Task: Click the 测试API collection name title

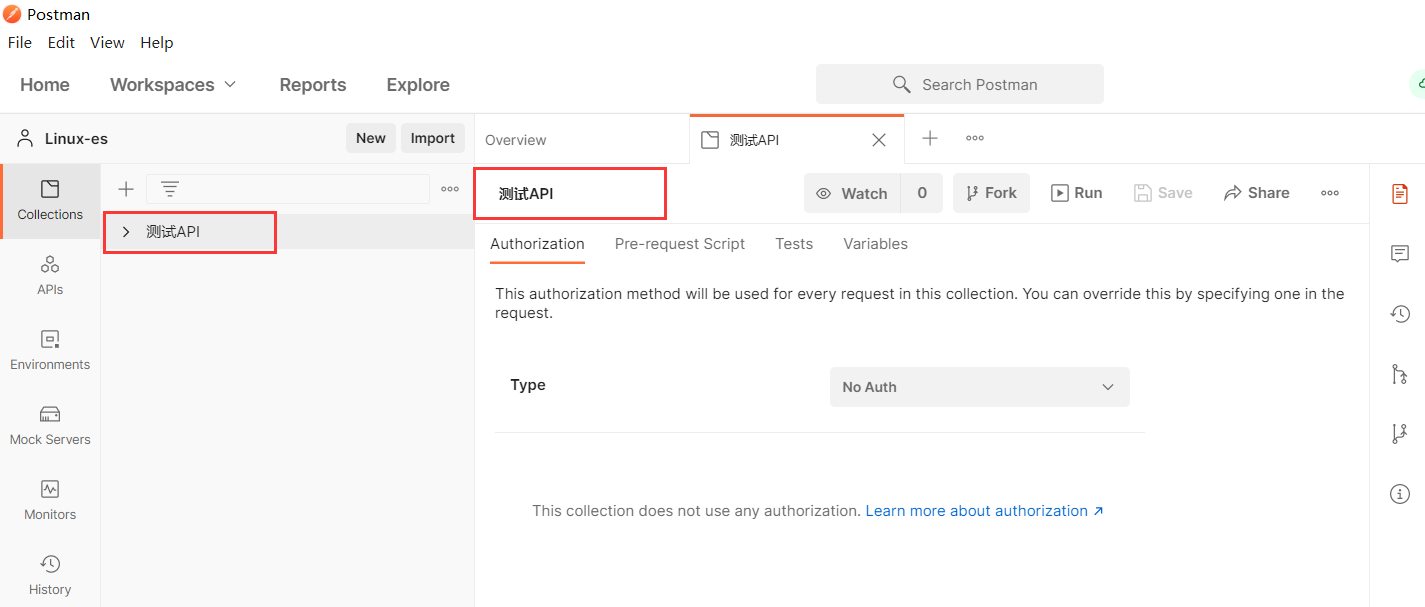Action: click(526, 194)
